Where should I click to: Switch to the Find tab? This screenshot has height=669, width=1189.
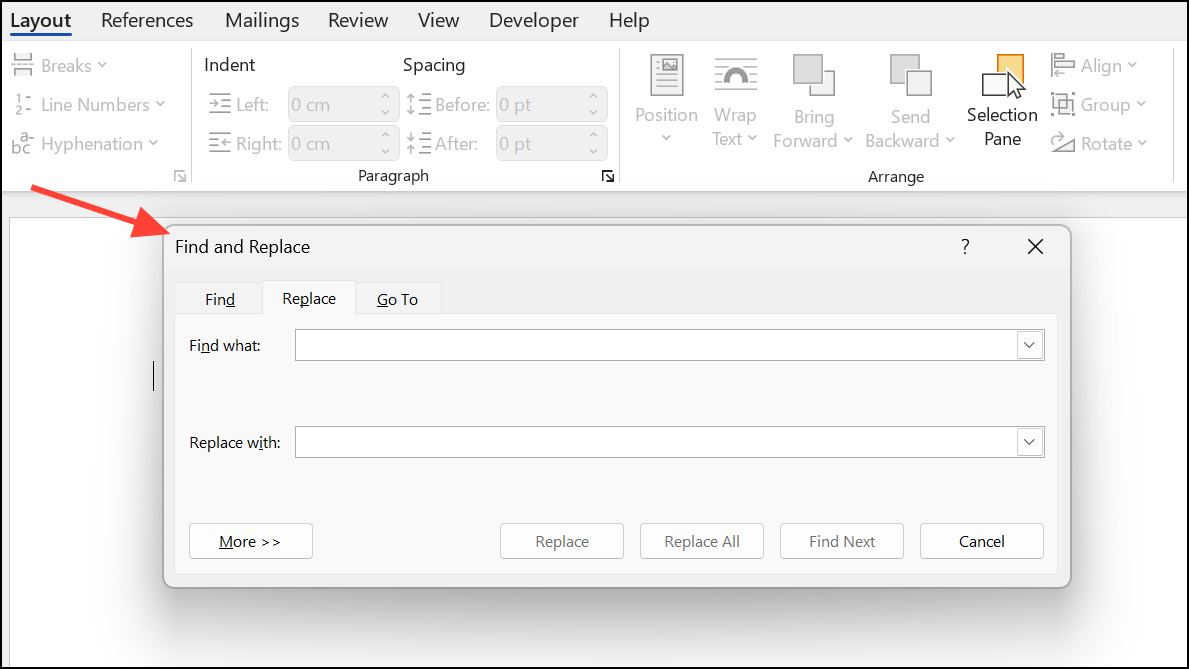click(x=220, y=299)
